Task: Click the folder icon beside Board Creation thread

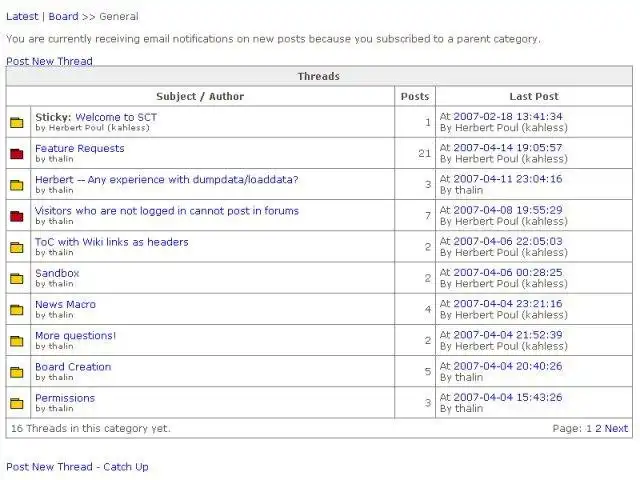Action: click(17, 372)
